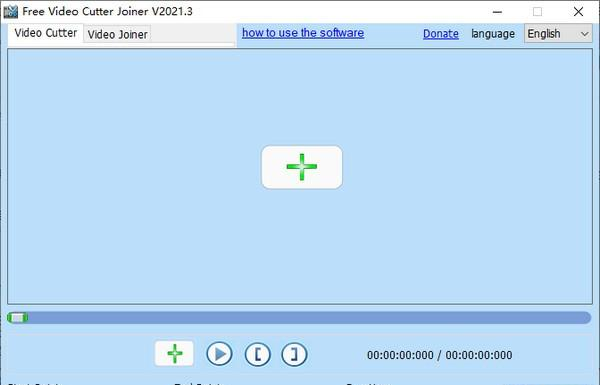Click the 'language' label
Image resolution: width=600 pixels, height=385 pixels.
(x=493, y=34)
